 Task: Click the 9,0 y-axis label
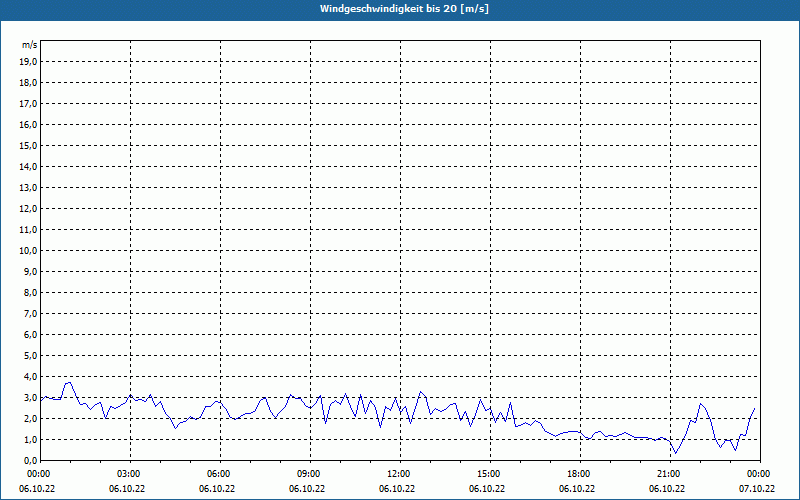pos(32,271)
